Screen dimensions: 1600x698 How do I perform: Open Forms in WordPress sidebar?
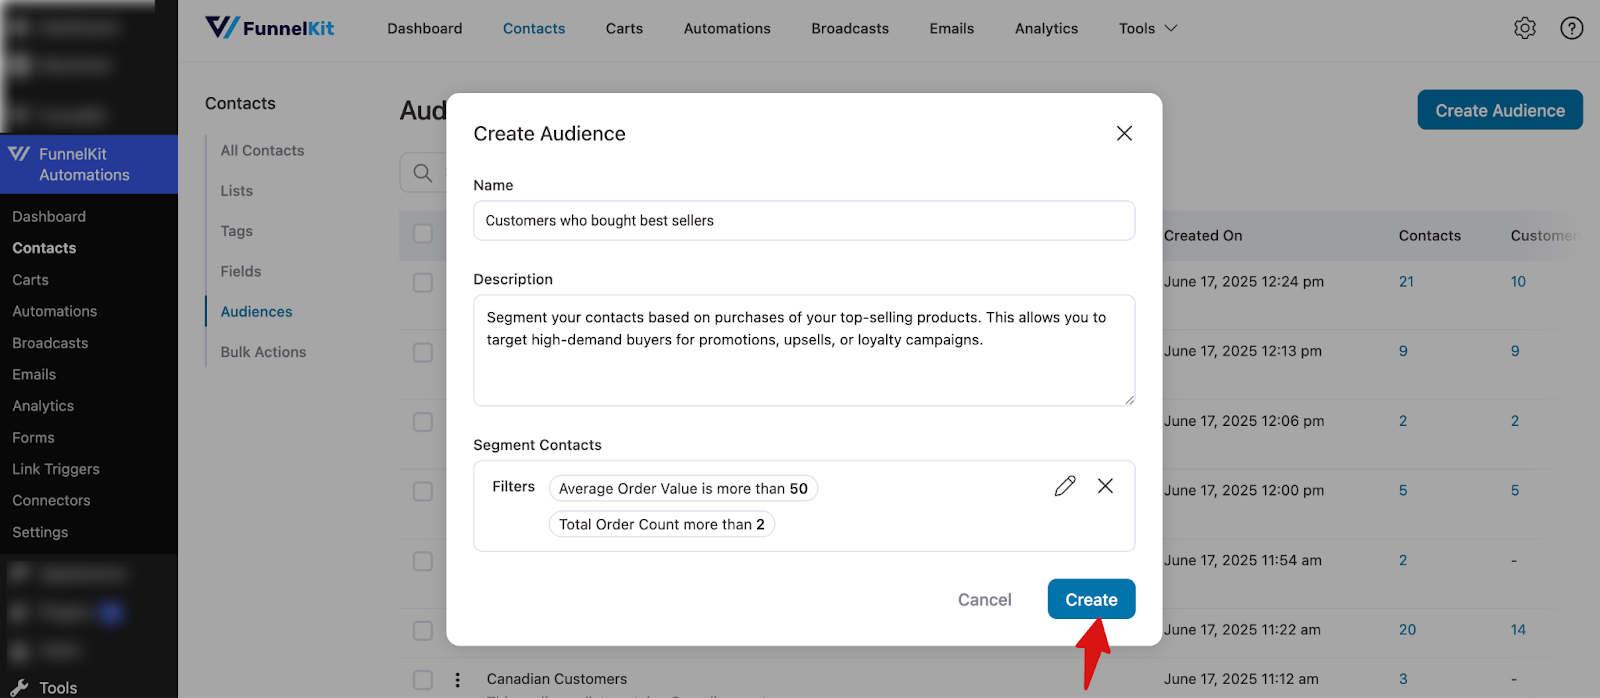click(33, 438)
